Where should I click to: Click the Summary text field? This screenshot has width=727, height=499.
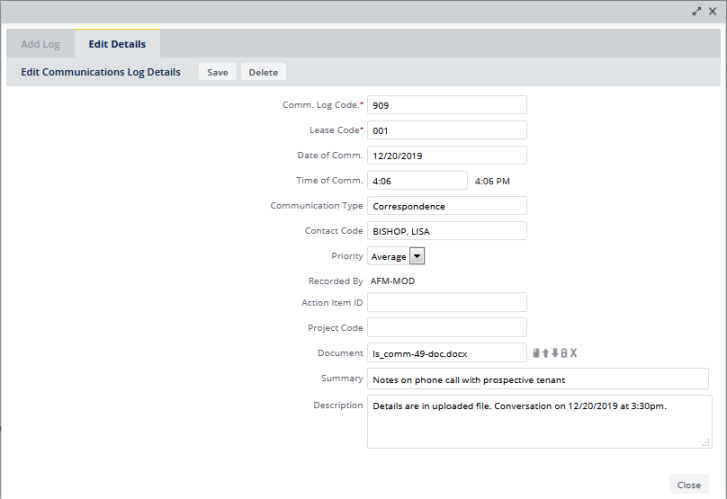coord(537,379)
